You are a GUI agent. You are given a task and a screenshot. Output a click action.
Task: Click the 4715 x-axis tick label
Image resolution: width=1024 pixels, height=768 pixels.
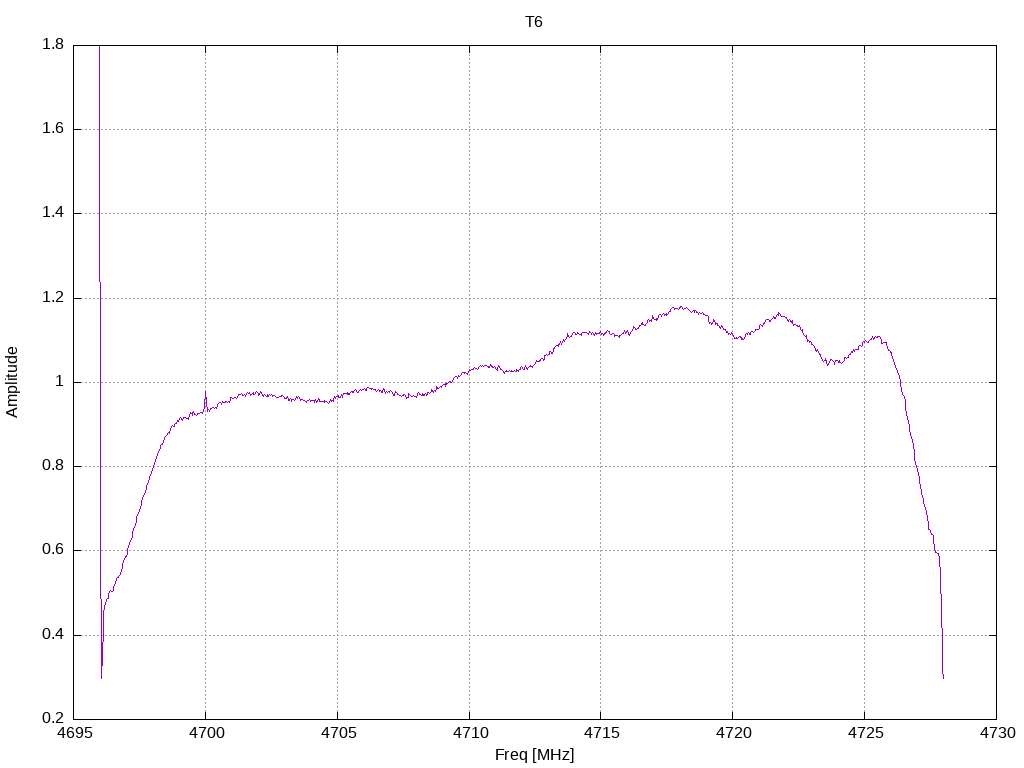tap(601, 733)
